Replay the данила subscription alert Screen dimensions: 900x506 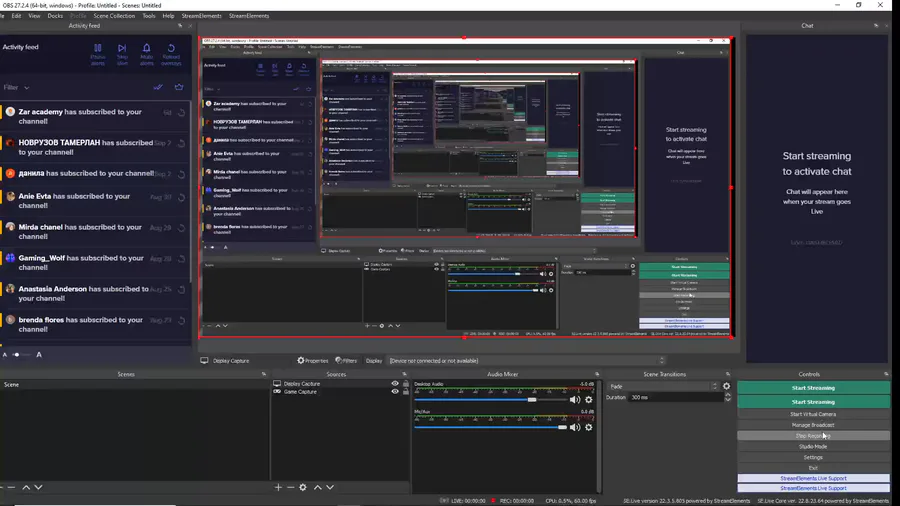point(181,174)
